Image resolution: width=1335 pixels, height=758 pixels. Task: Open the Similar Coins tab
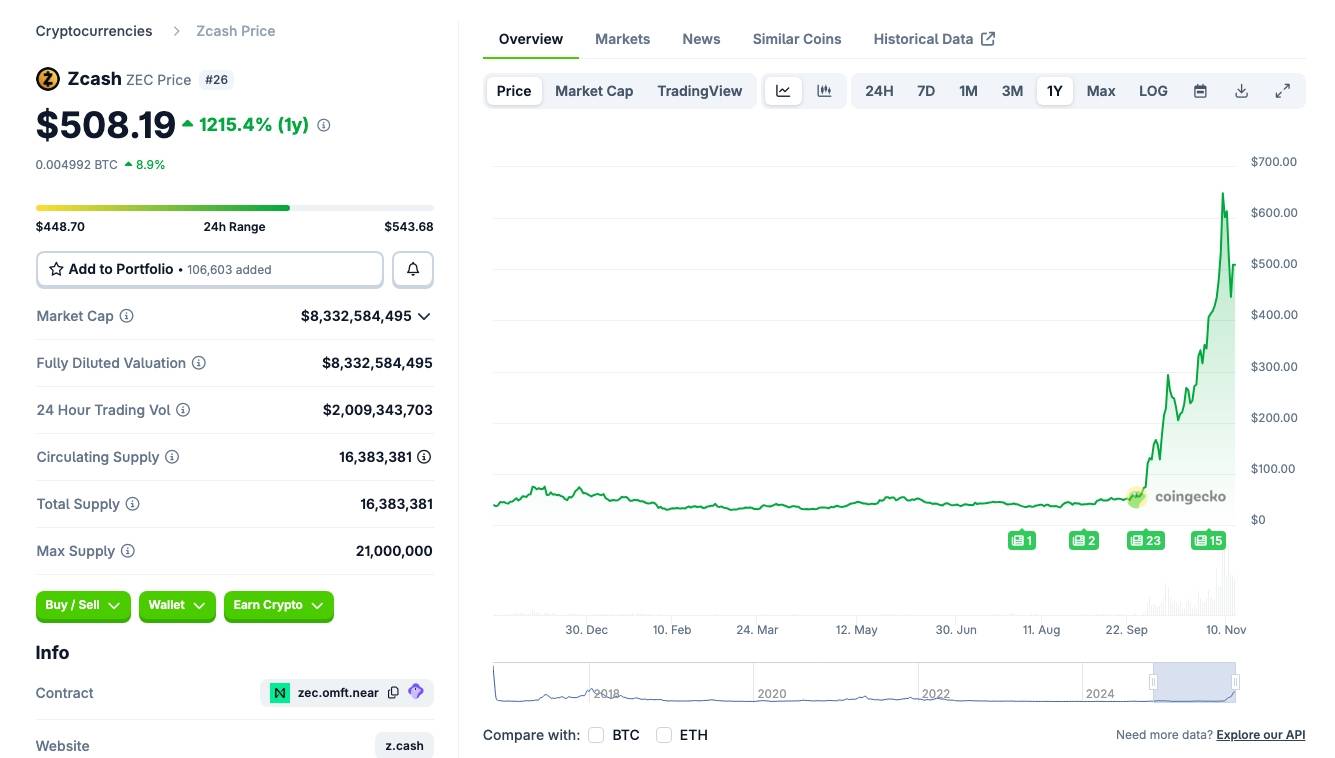click(x=796, y=39)
